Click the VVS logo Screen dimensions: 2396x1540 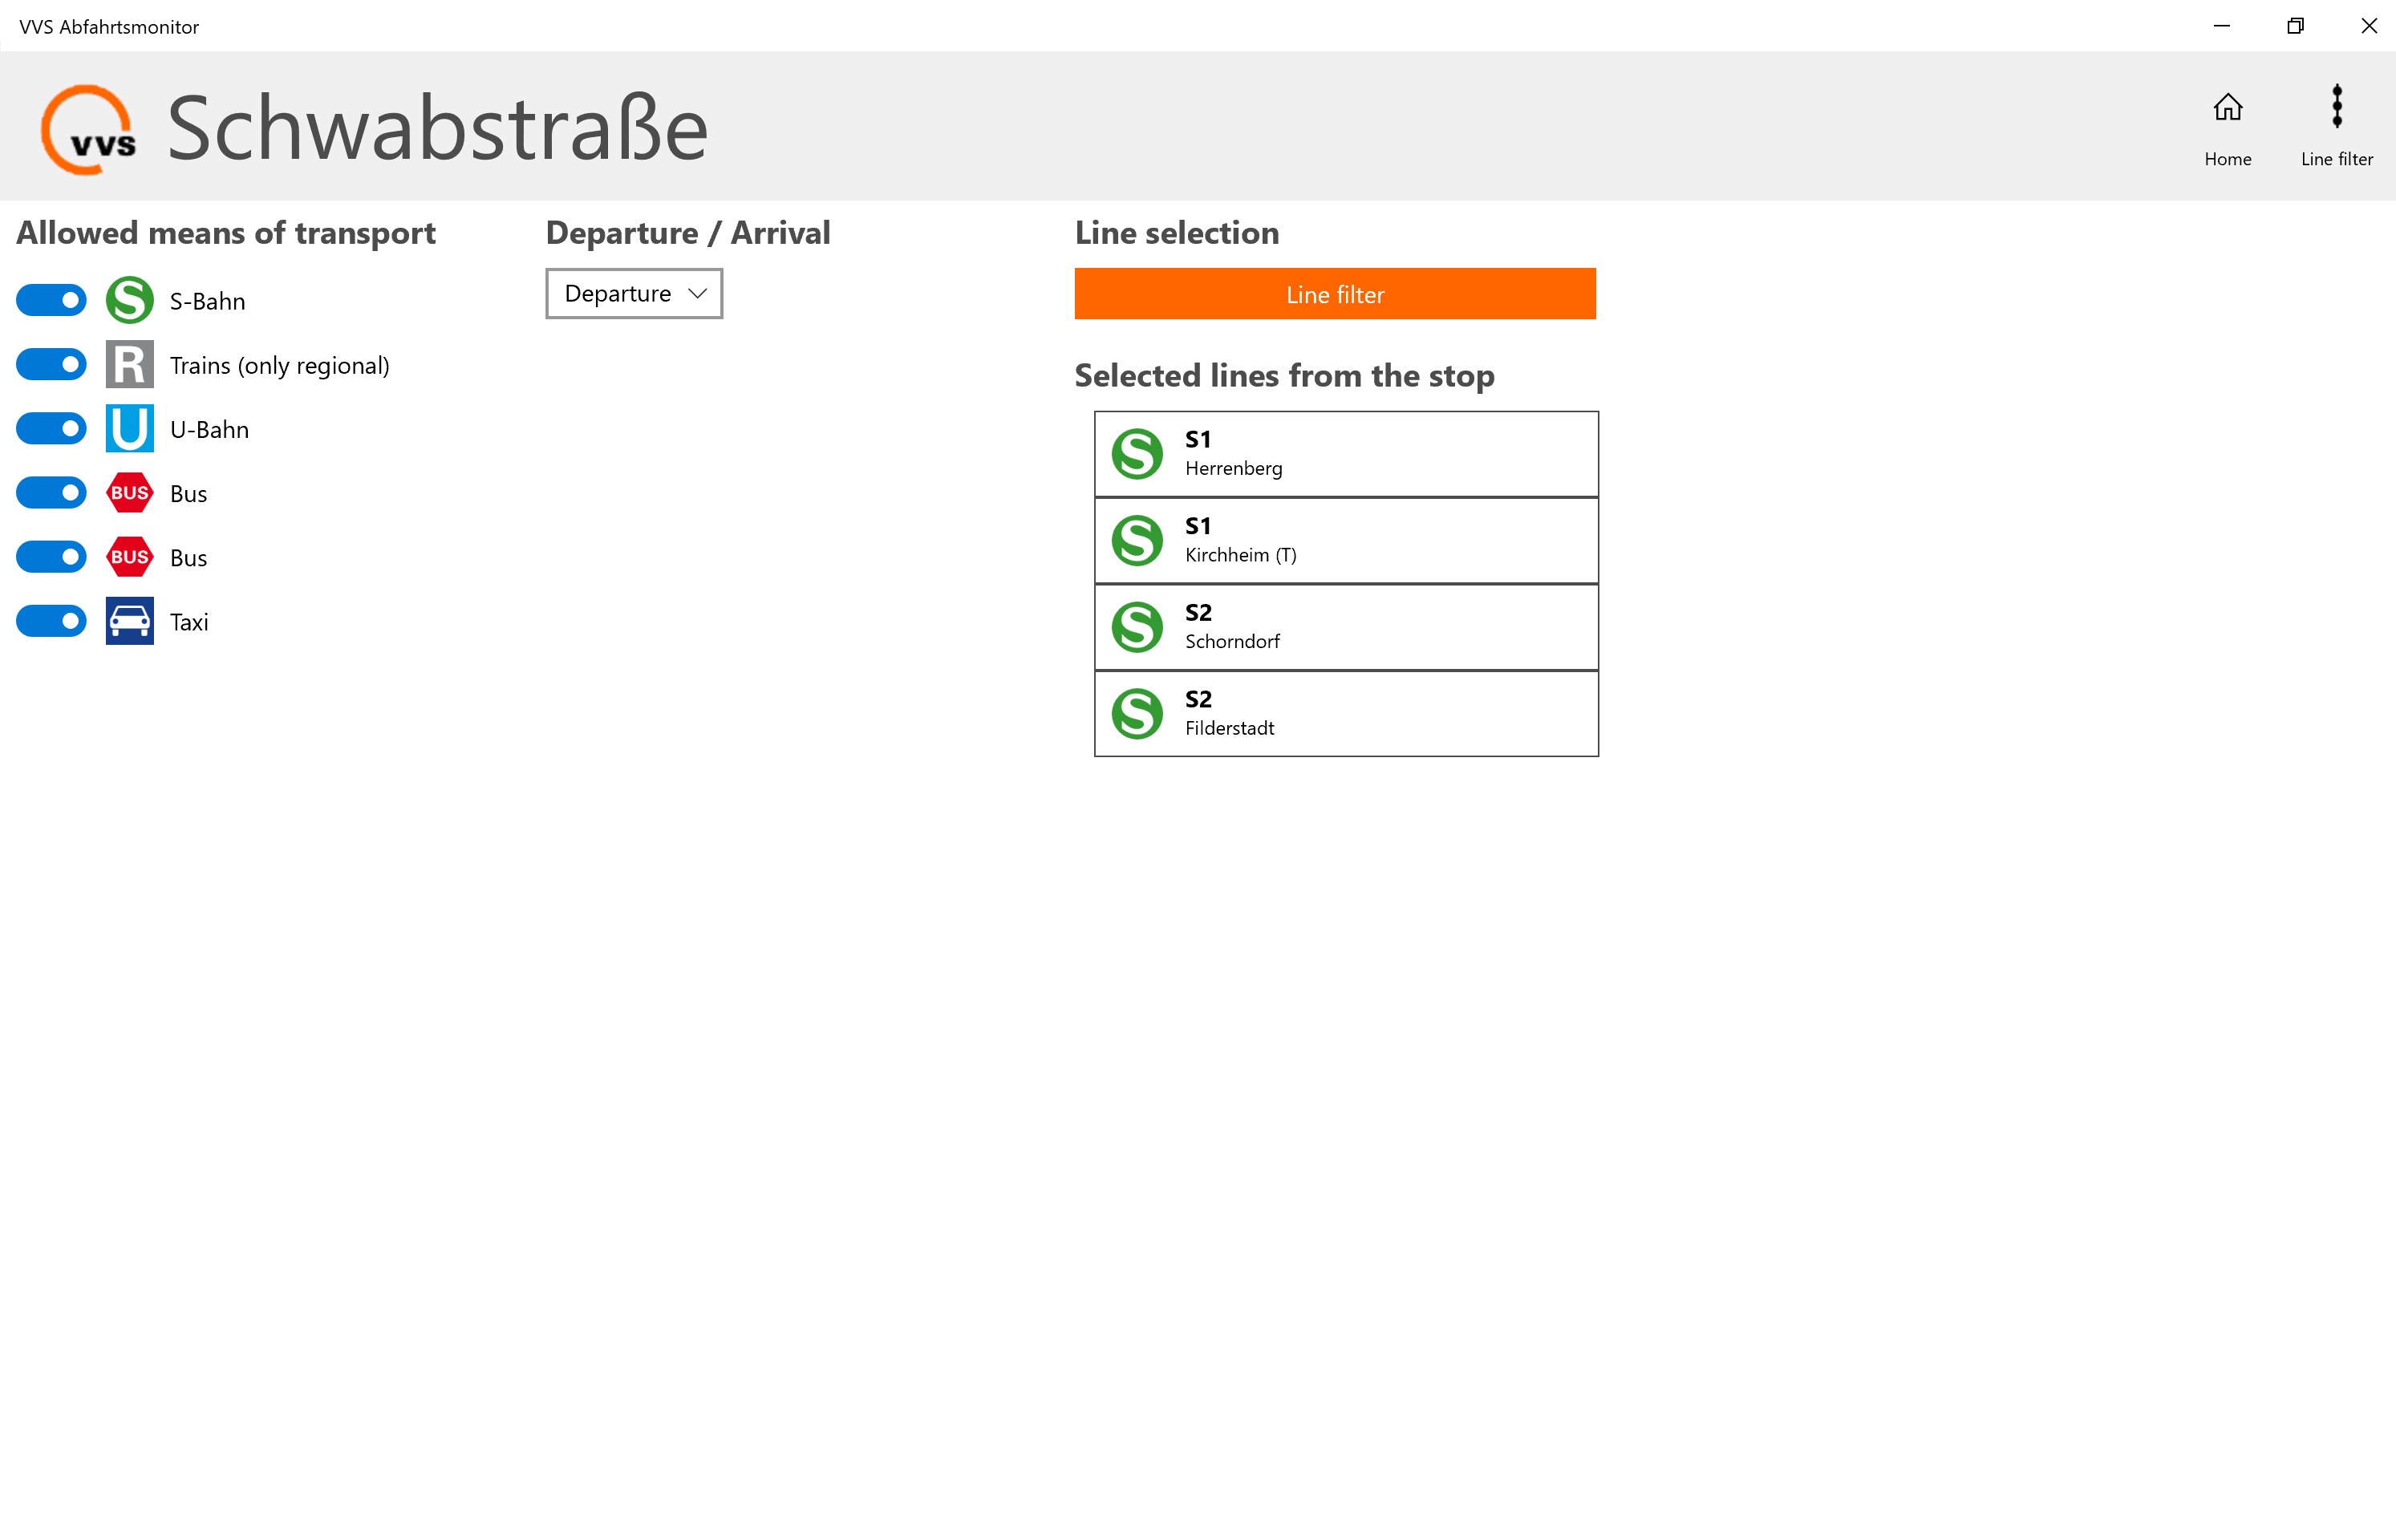[x=89, y=130]
